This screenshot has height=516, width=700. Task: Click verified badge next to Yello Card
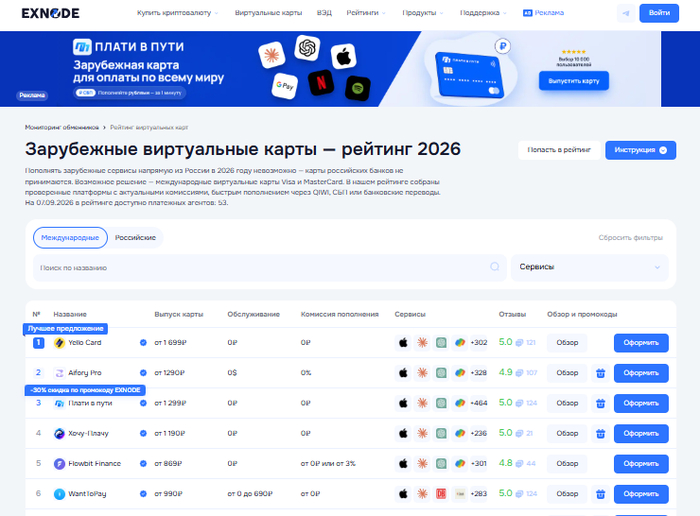click(x=143, y=343)
